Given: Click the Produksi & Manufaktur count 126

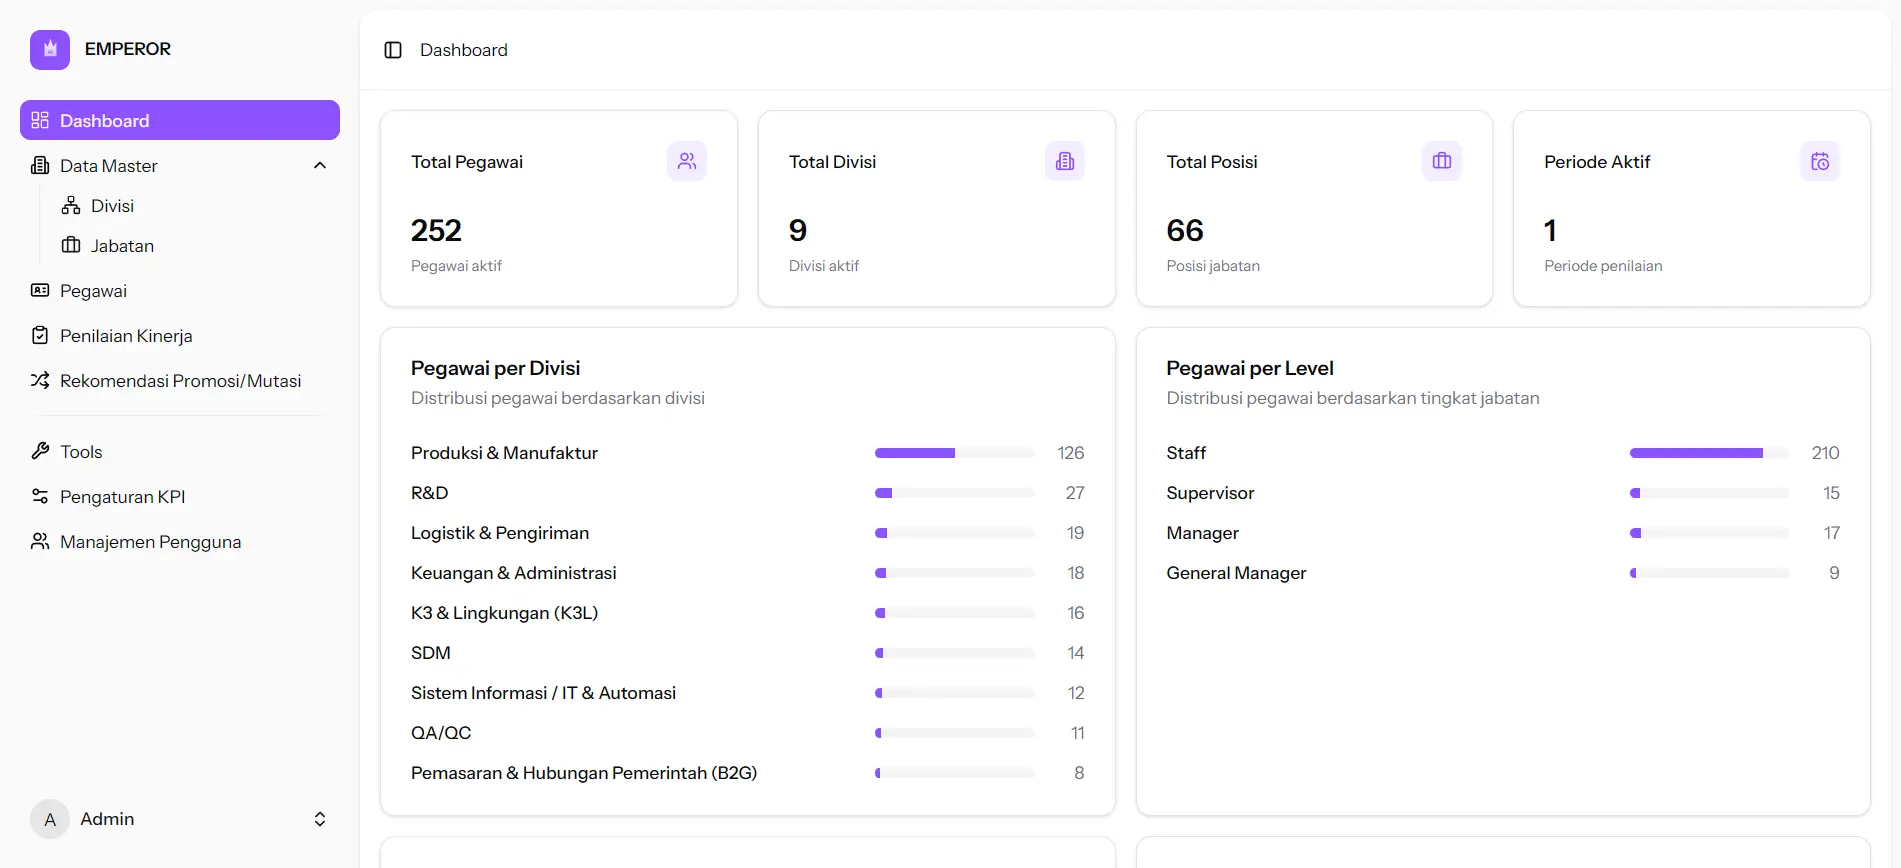Looking at the screenshot, I should tap(1071, 453).
